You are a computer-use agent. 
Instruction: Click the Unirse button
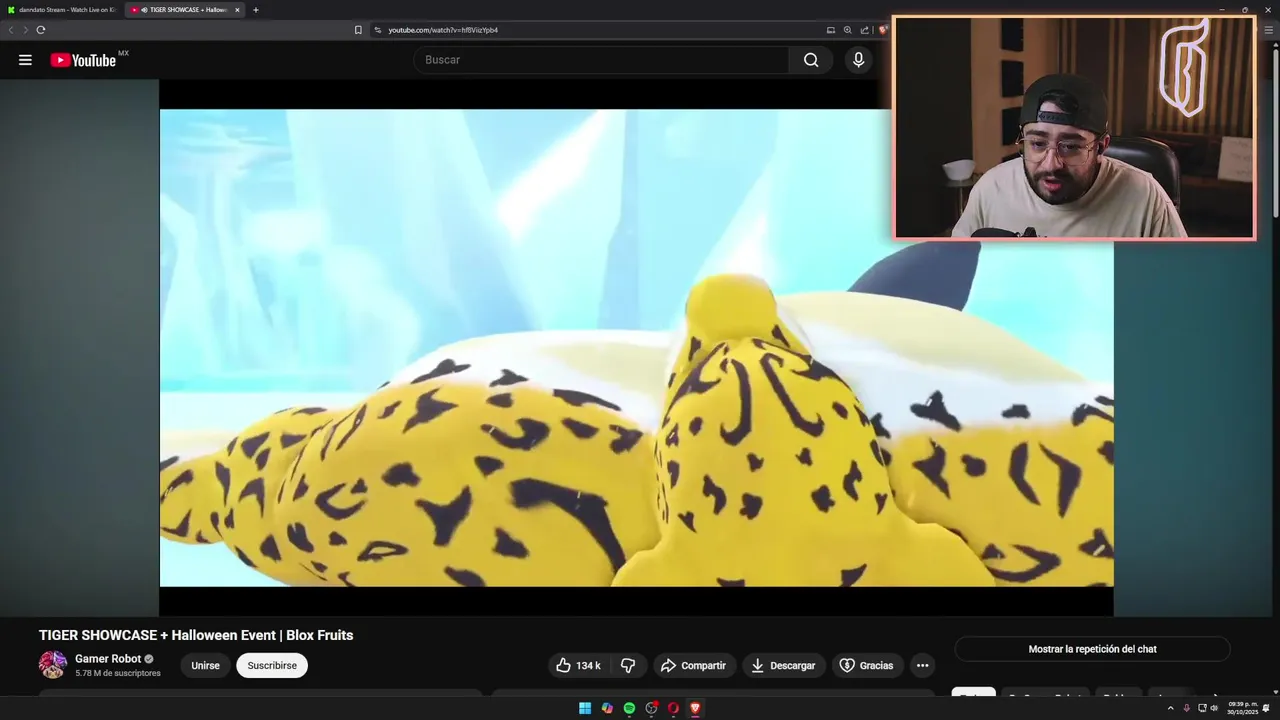[x=205, y=665]
